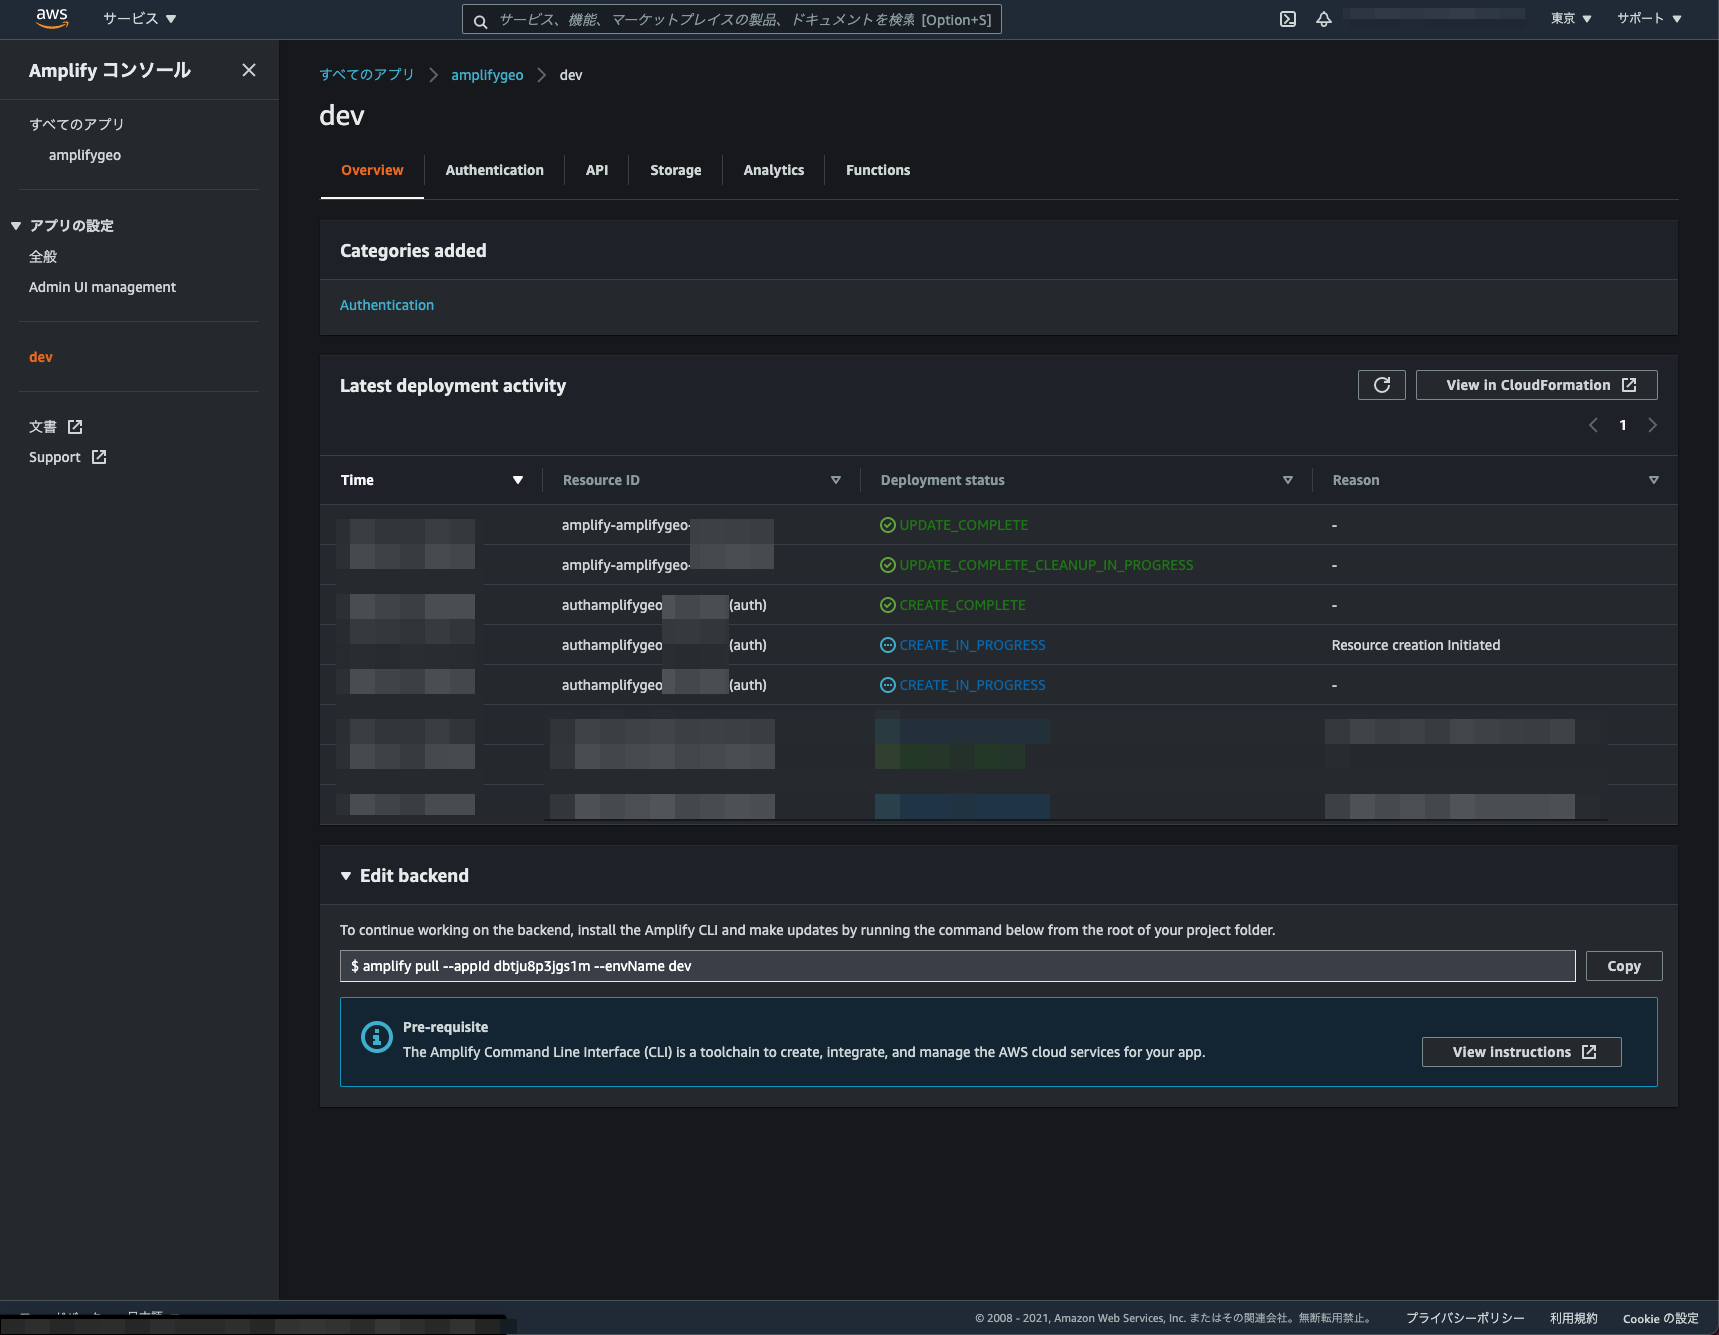Switch to the Authentication tab
The width and height of the screenshot is (1719, 1335).
click(495, 170)
